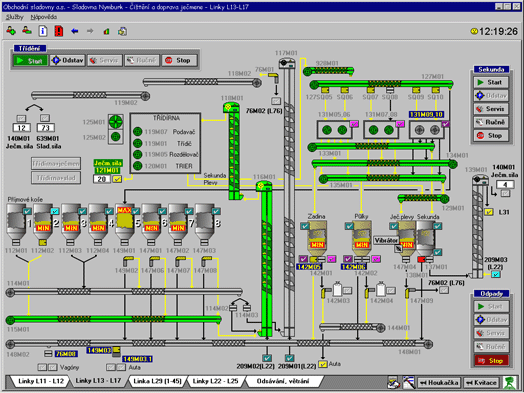Select the 125M01 fan motor icon

pos(116,122)
